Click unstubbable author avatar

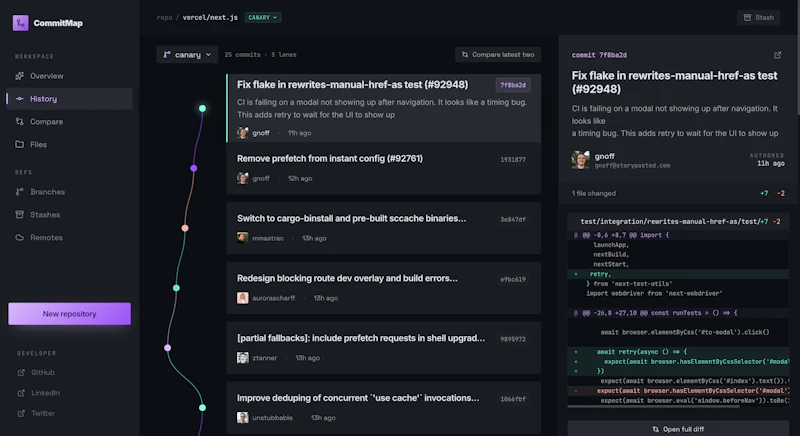tap(243, 418)
